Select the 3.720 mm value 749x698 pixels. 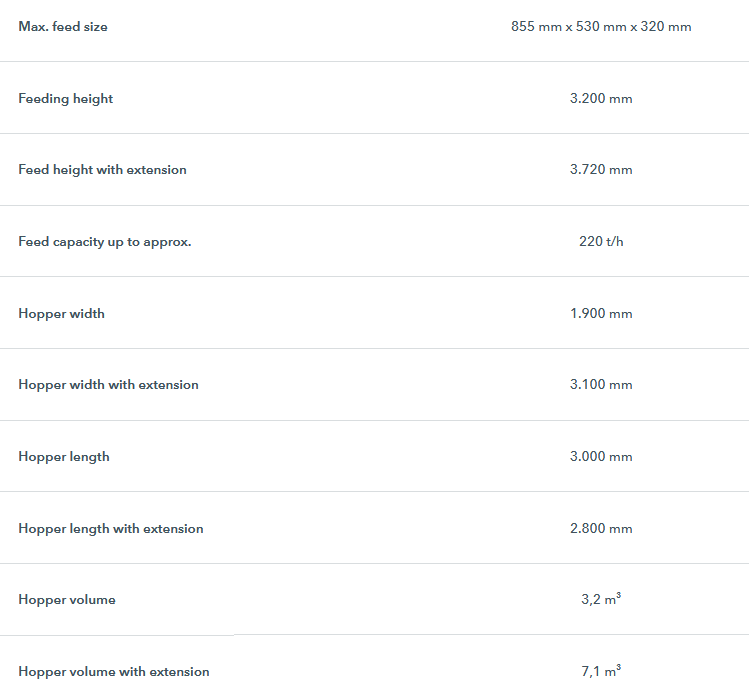(x=601, y=170)
